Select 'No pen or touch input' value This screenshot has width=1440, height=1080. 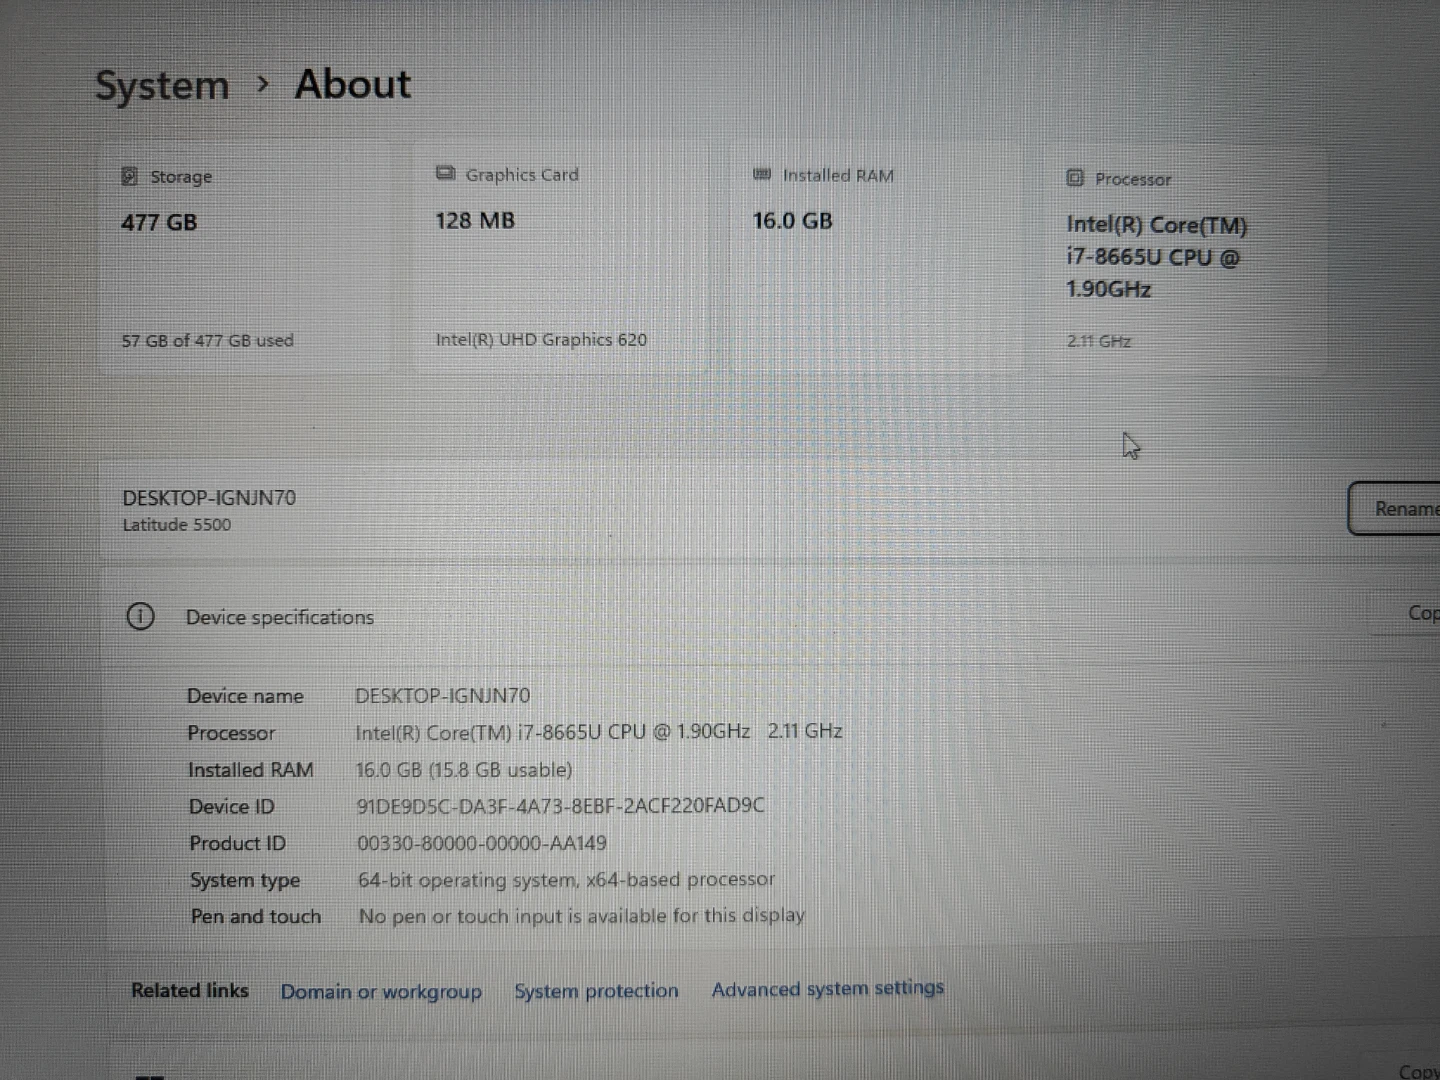point(582,916)
